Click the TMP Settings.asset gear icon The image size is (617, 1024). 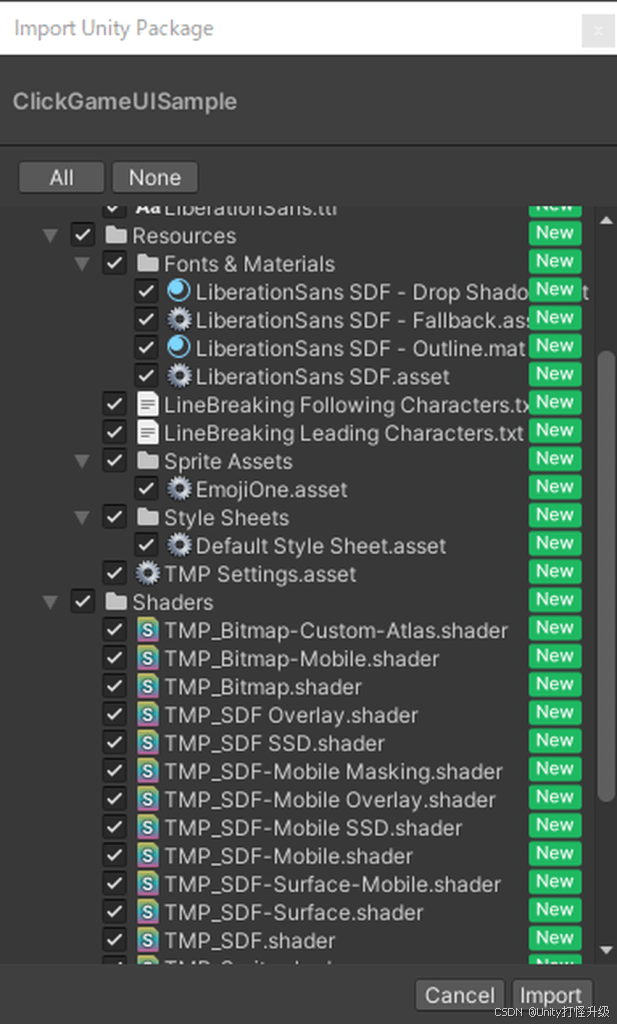point(148,573)
